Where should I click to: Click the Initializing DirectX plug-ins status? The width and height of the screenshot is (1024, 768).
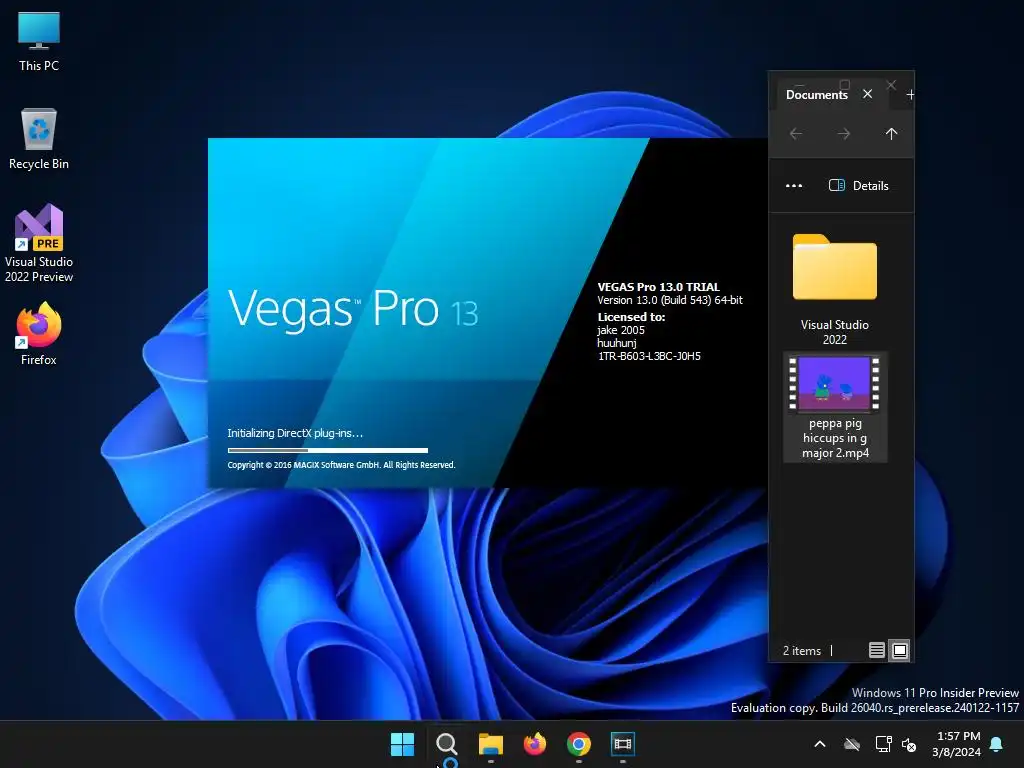tap(295, 433)
